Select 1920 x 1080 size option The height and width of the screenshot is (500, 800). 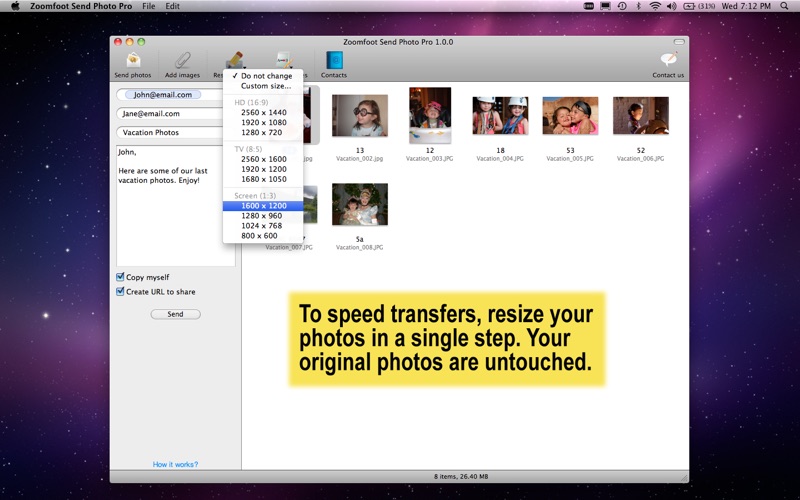[x=263, y=122]
